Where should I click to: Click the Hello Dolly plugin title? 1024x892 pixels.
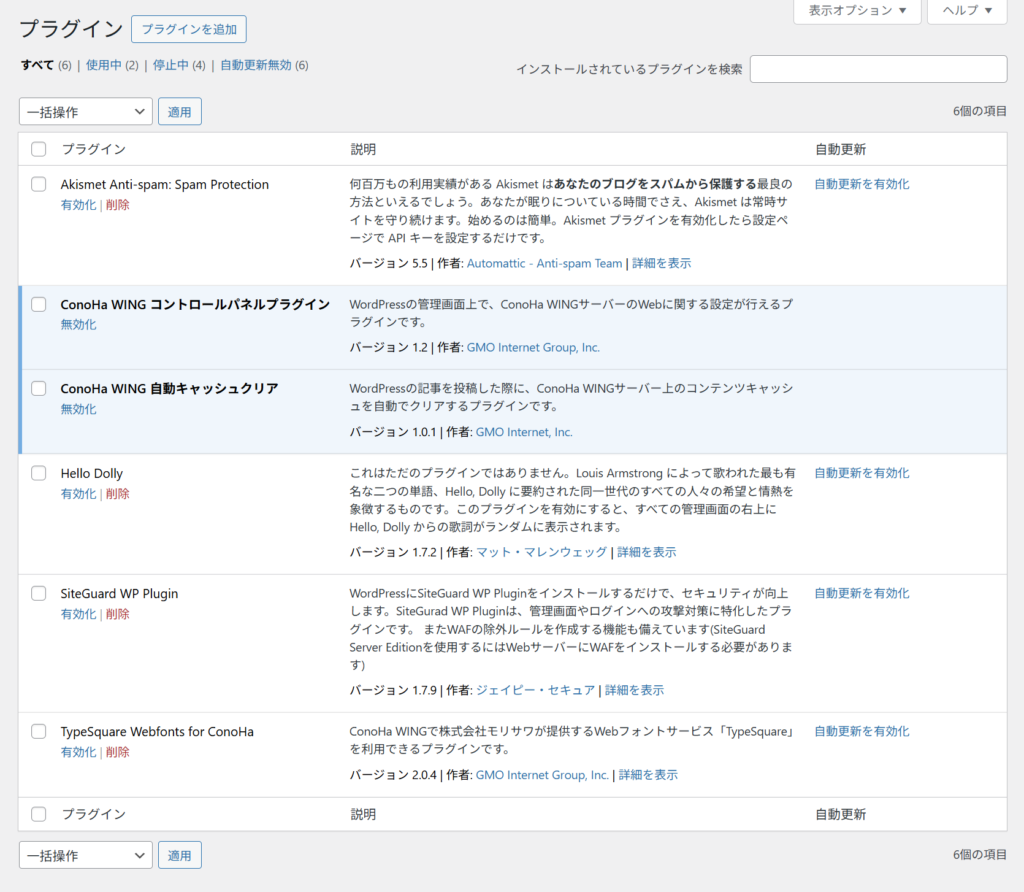click(x=91, y=474)
